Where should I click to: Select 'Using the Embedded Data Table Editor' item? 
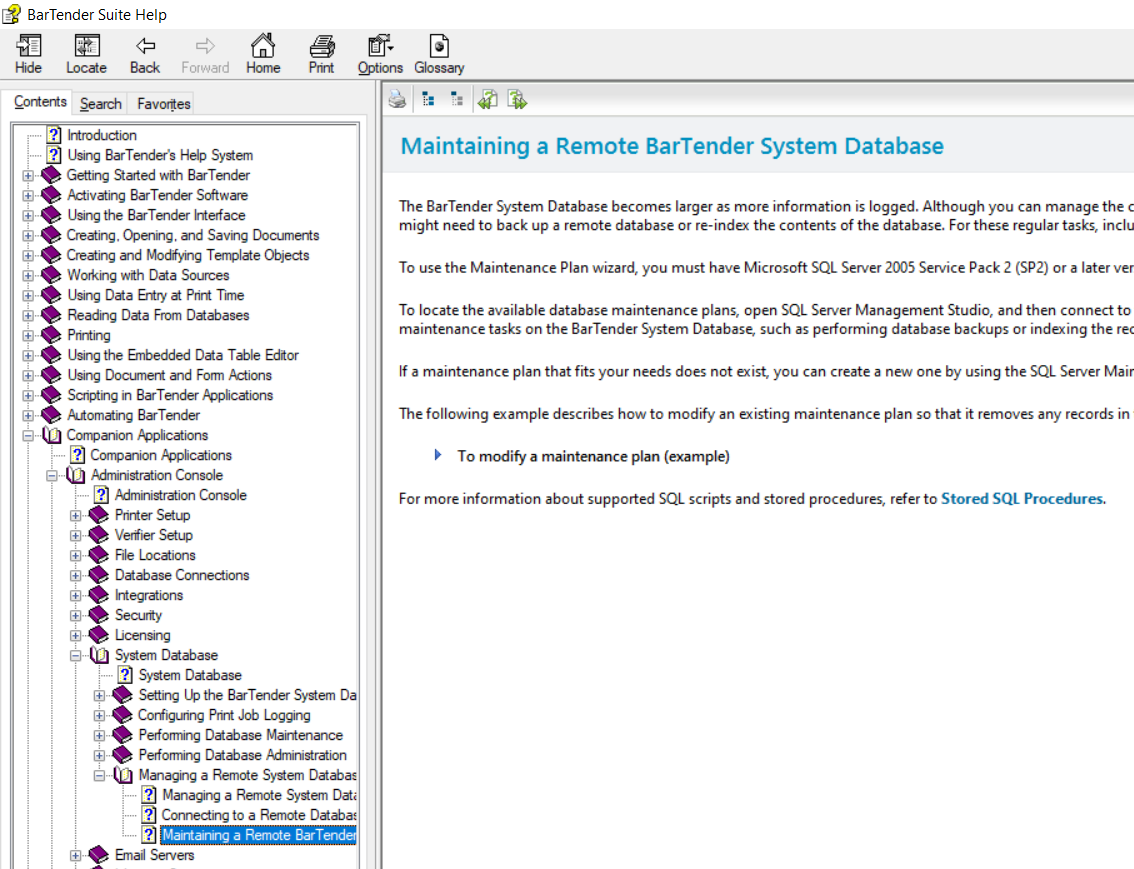183,355
